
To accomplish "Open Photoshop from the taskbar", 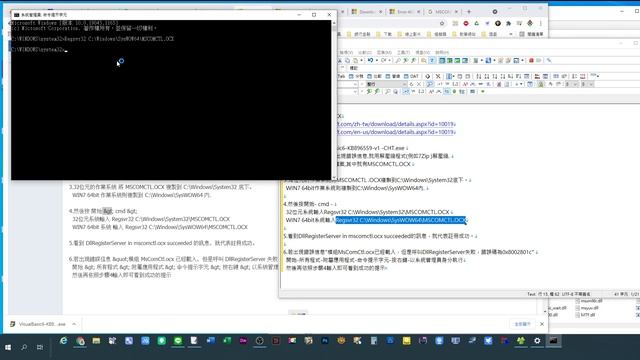I will 325,341.
